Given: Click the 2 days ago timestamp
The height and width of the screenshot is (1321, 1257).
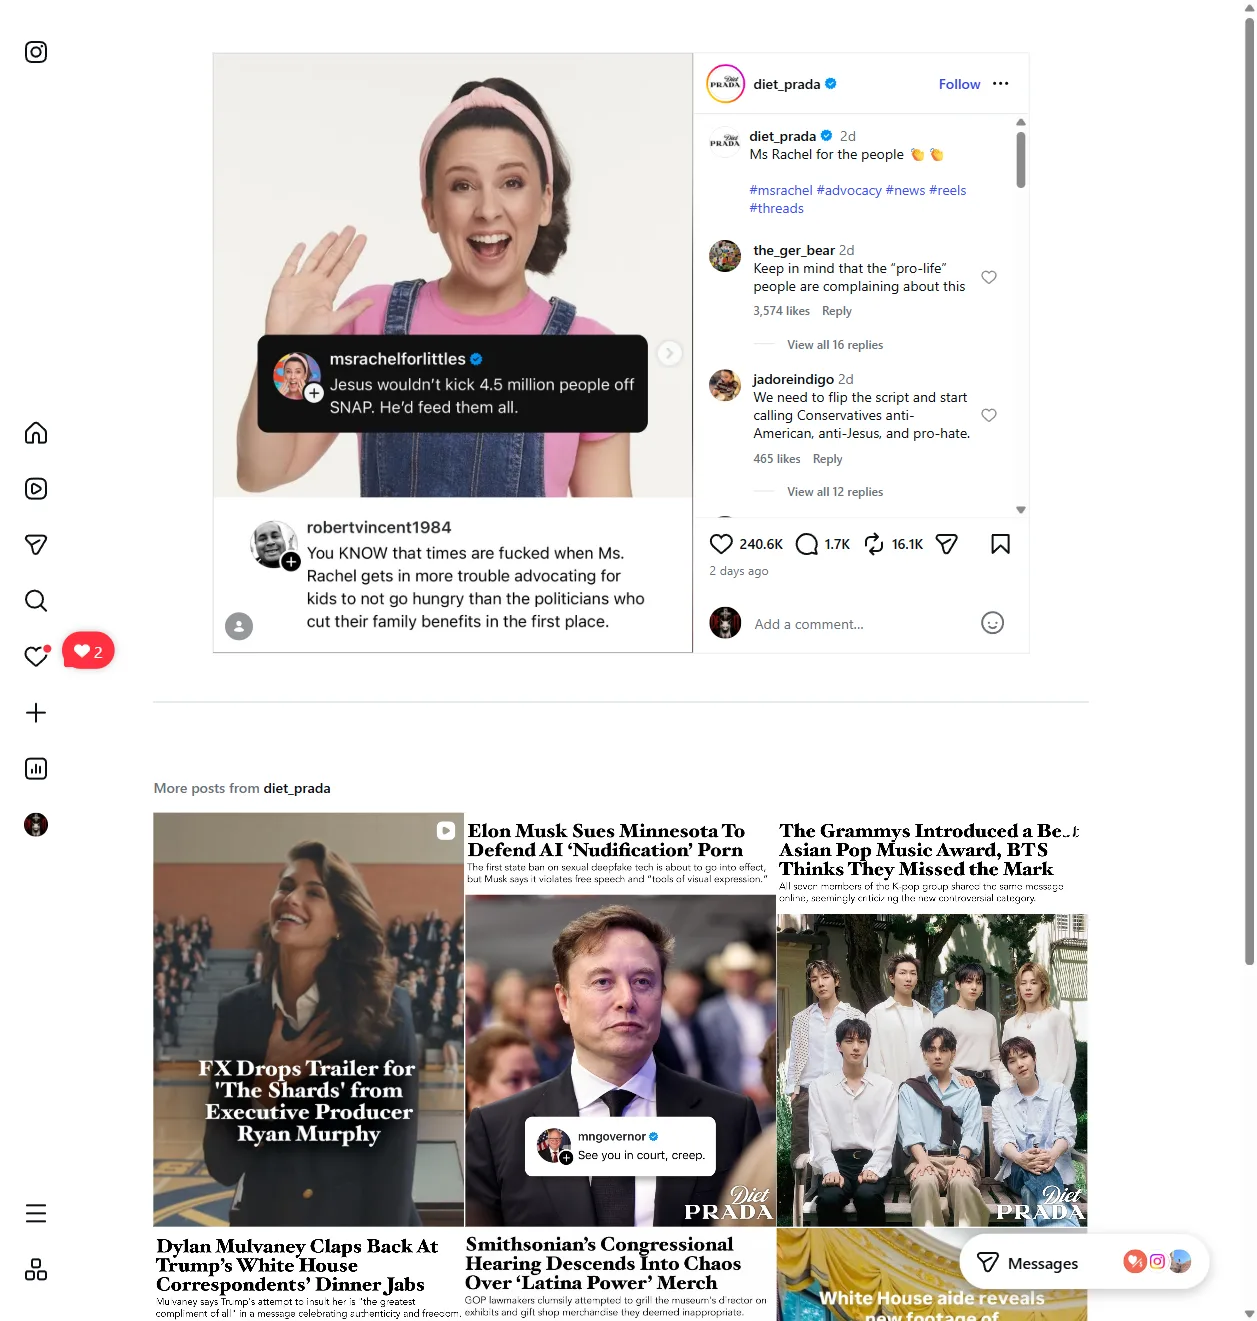Looking at the screenshot, I should (739, 571).
